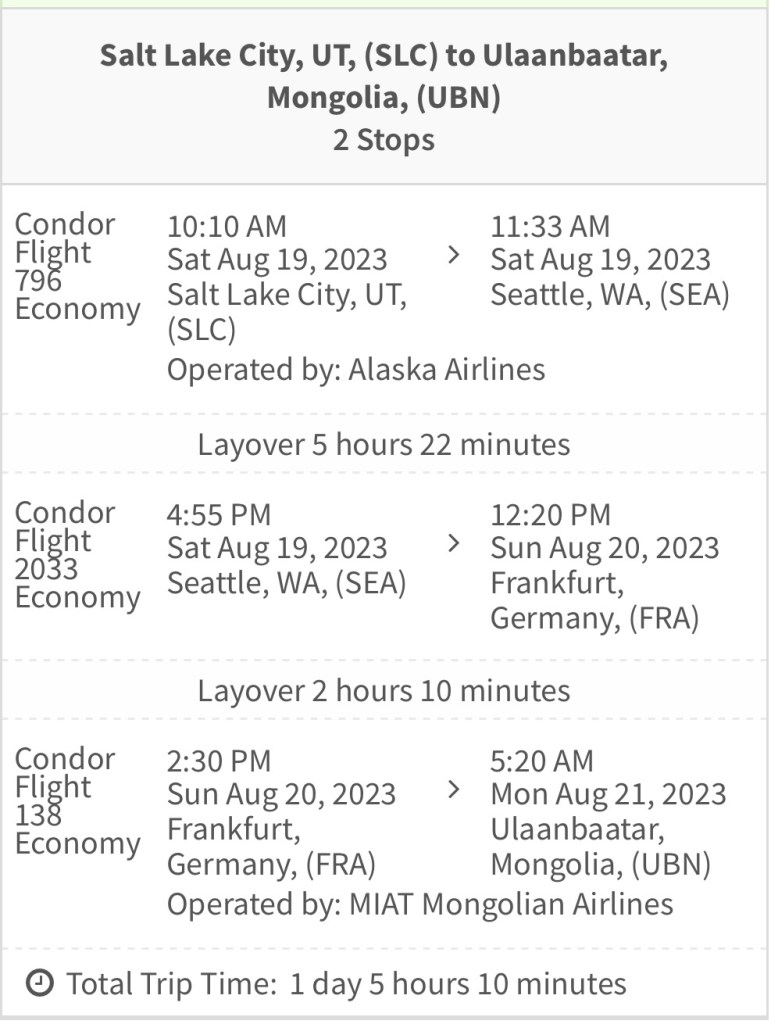Click the 11:33 AM Seattle arrival time
The image size is (771, 1024).
(x=550, y=227)
